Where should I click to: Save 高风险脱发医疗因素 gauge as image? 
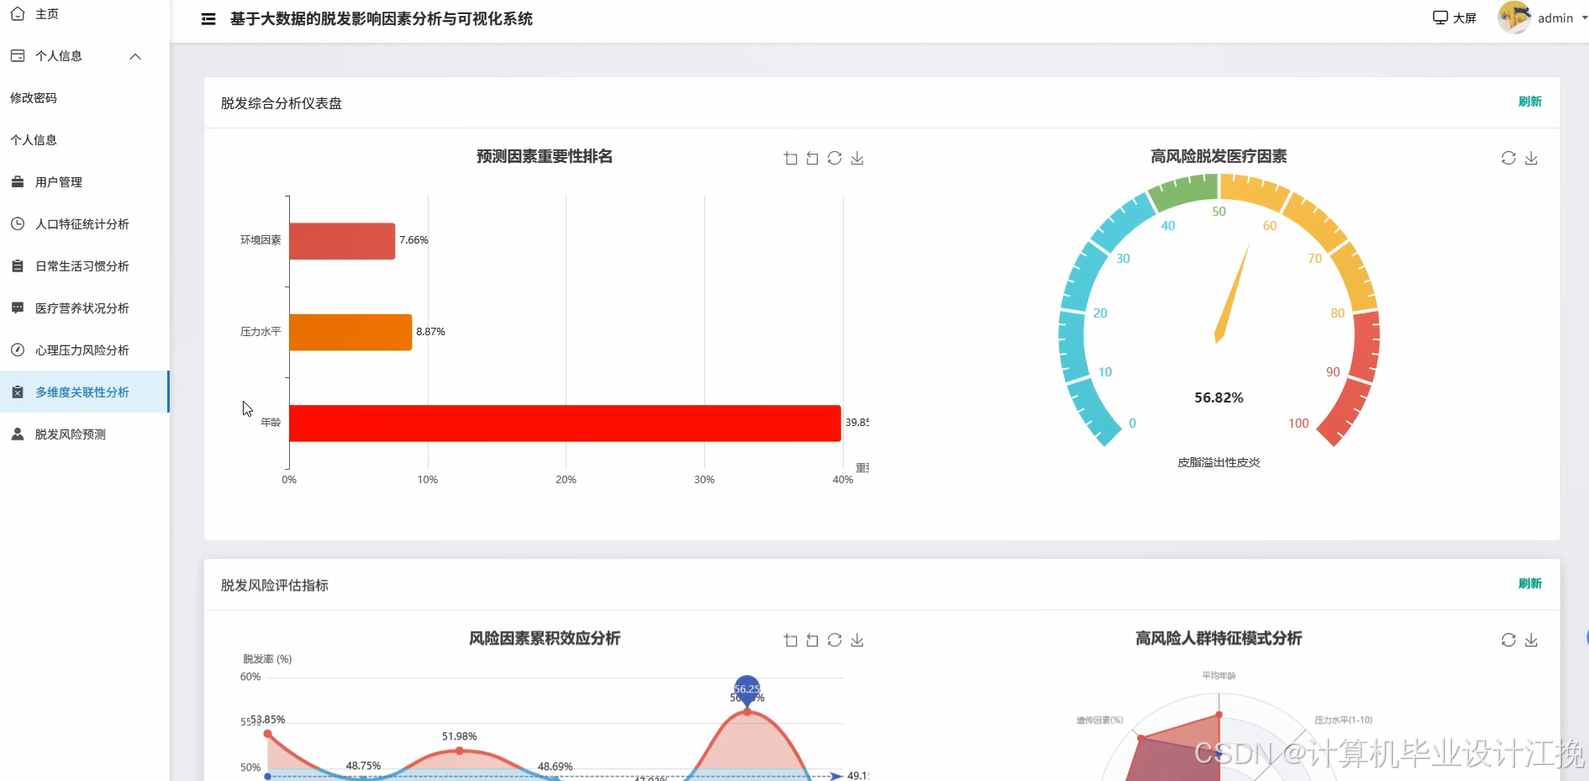click(1531, 159)
